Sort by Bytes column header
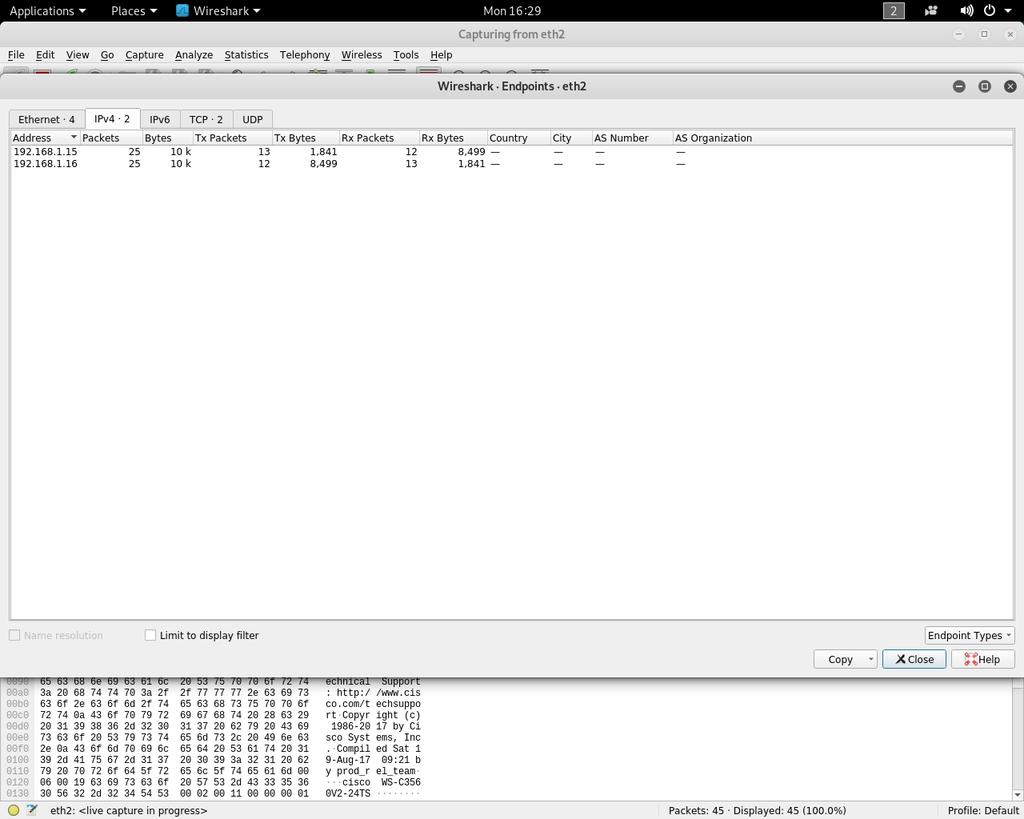The height and width of the screenshot is (819, 1024). (168, 138)
